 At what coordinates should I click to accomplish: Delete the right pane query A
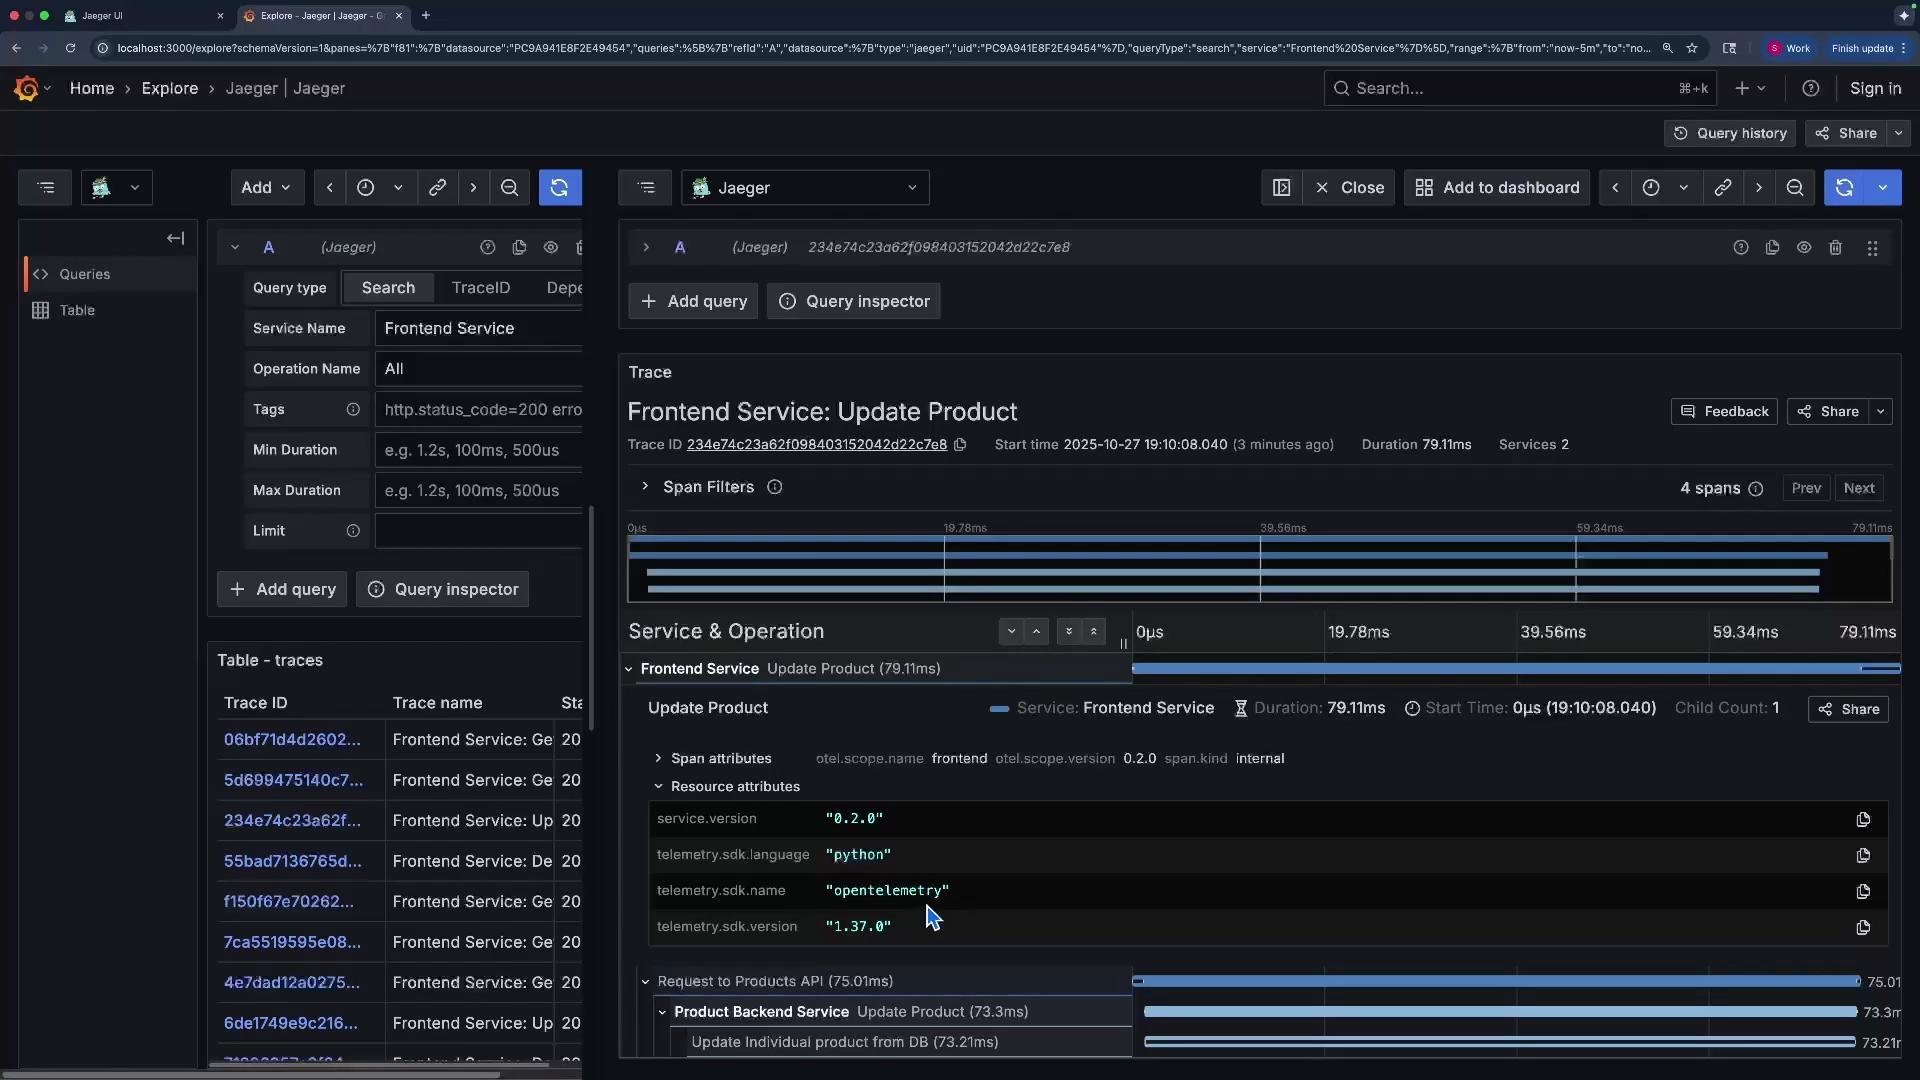(x=1835, y=247)
